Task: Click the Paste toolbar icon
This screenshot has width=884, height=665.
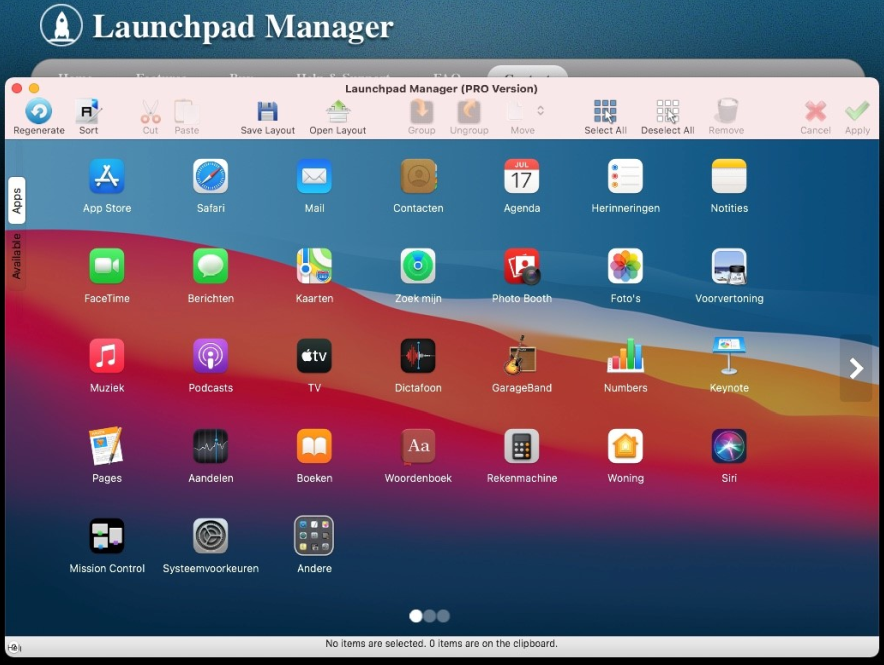Action: point(186,111)
